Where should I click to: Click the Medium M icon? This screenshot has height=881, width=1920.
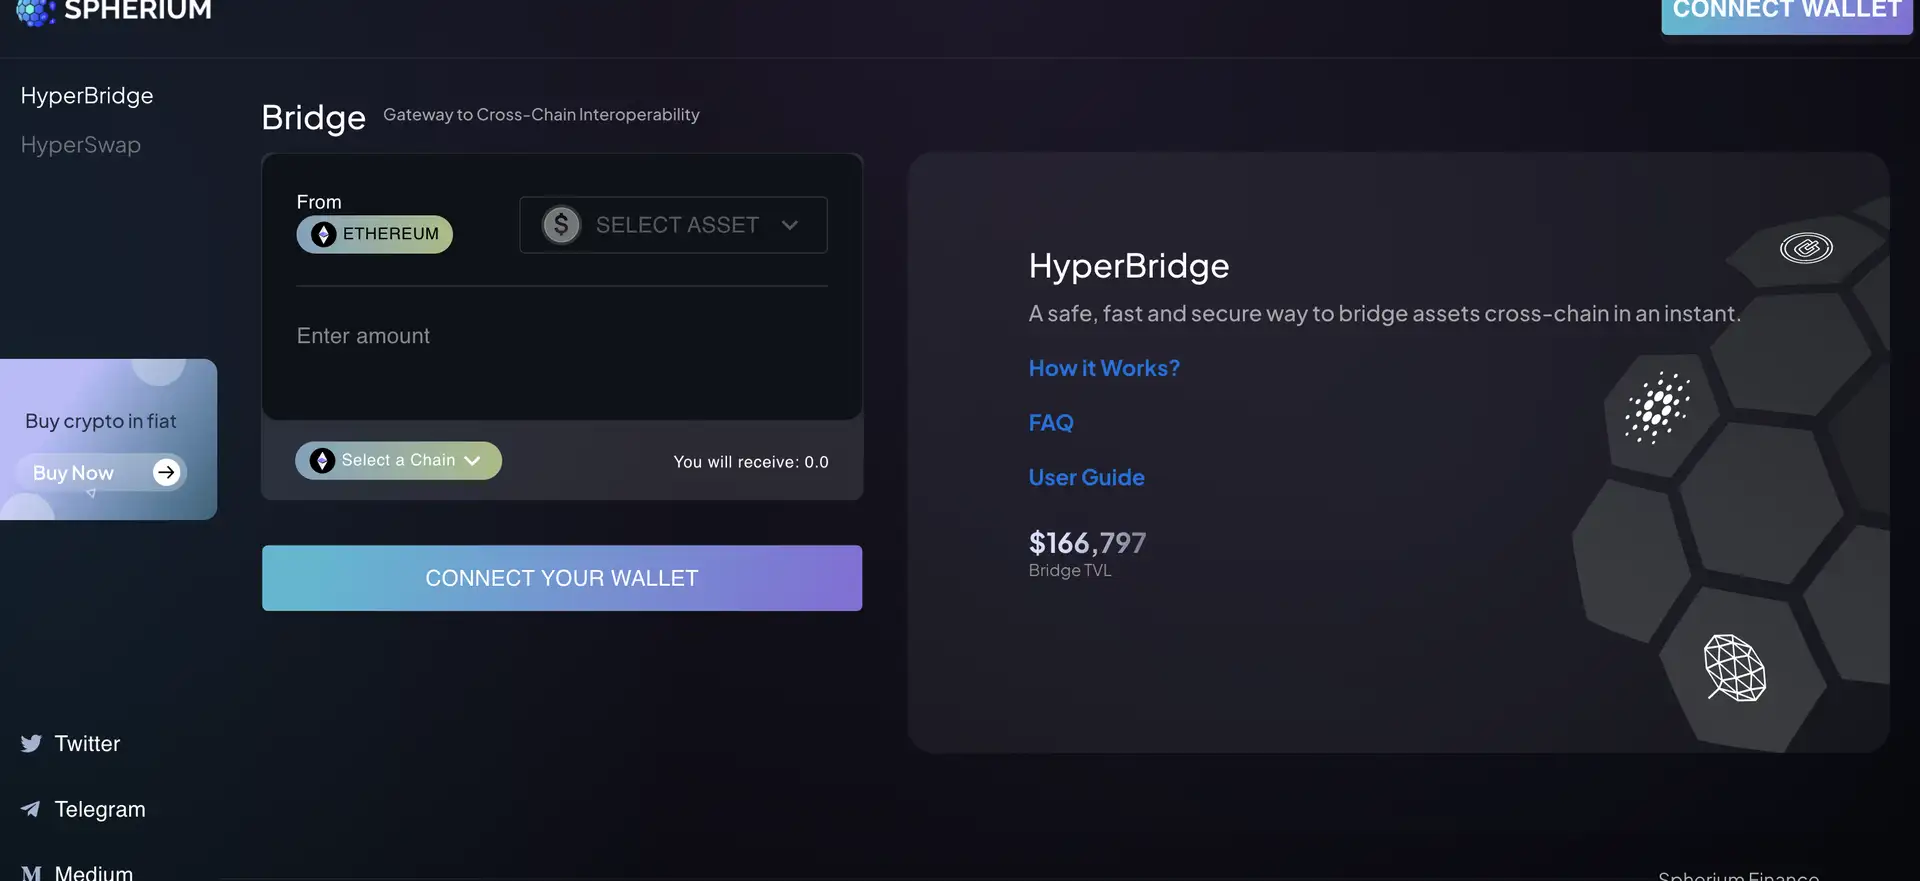(31, 873)
